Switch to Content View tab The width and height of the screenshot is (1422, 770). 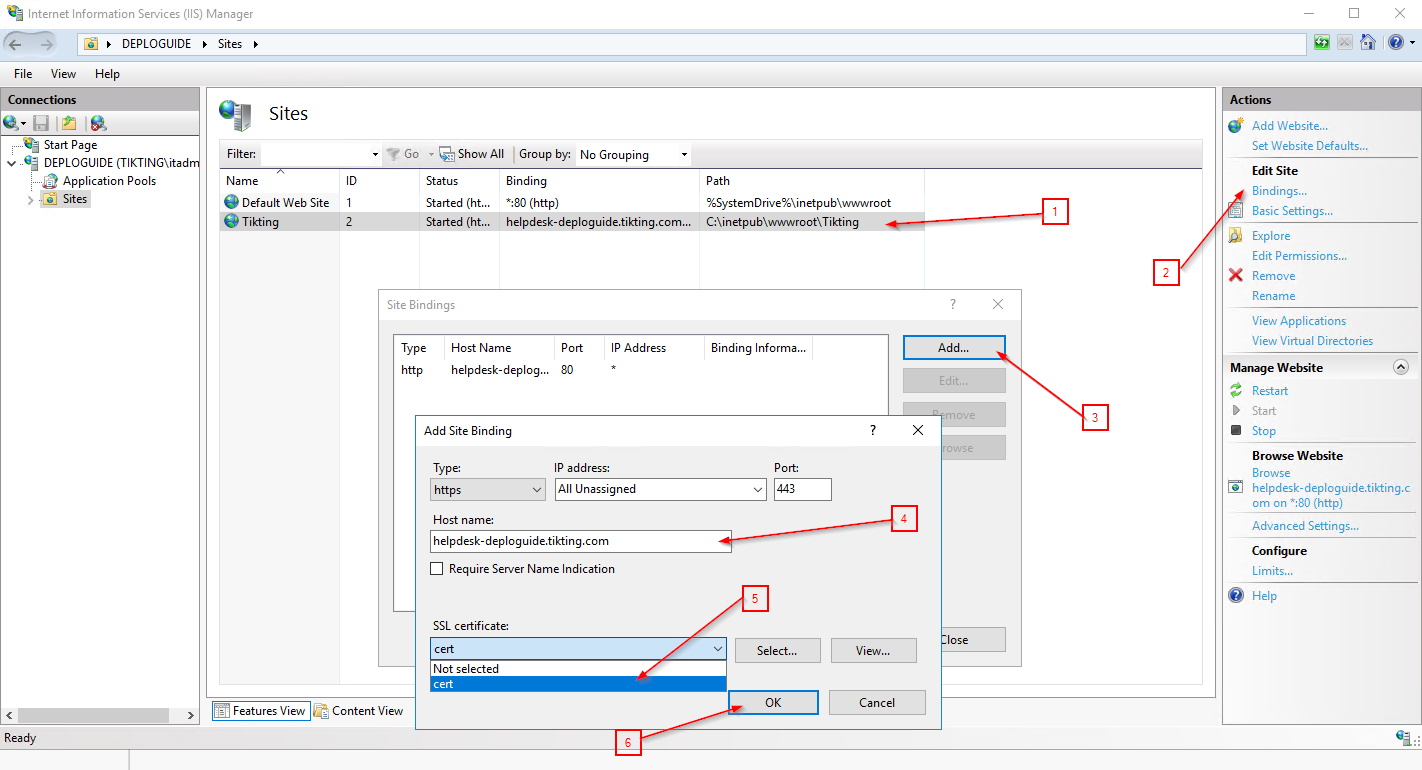point(358,711)
